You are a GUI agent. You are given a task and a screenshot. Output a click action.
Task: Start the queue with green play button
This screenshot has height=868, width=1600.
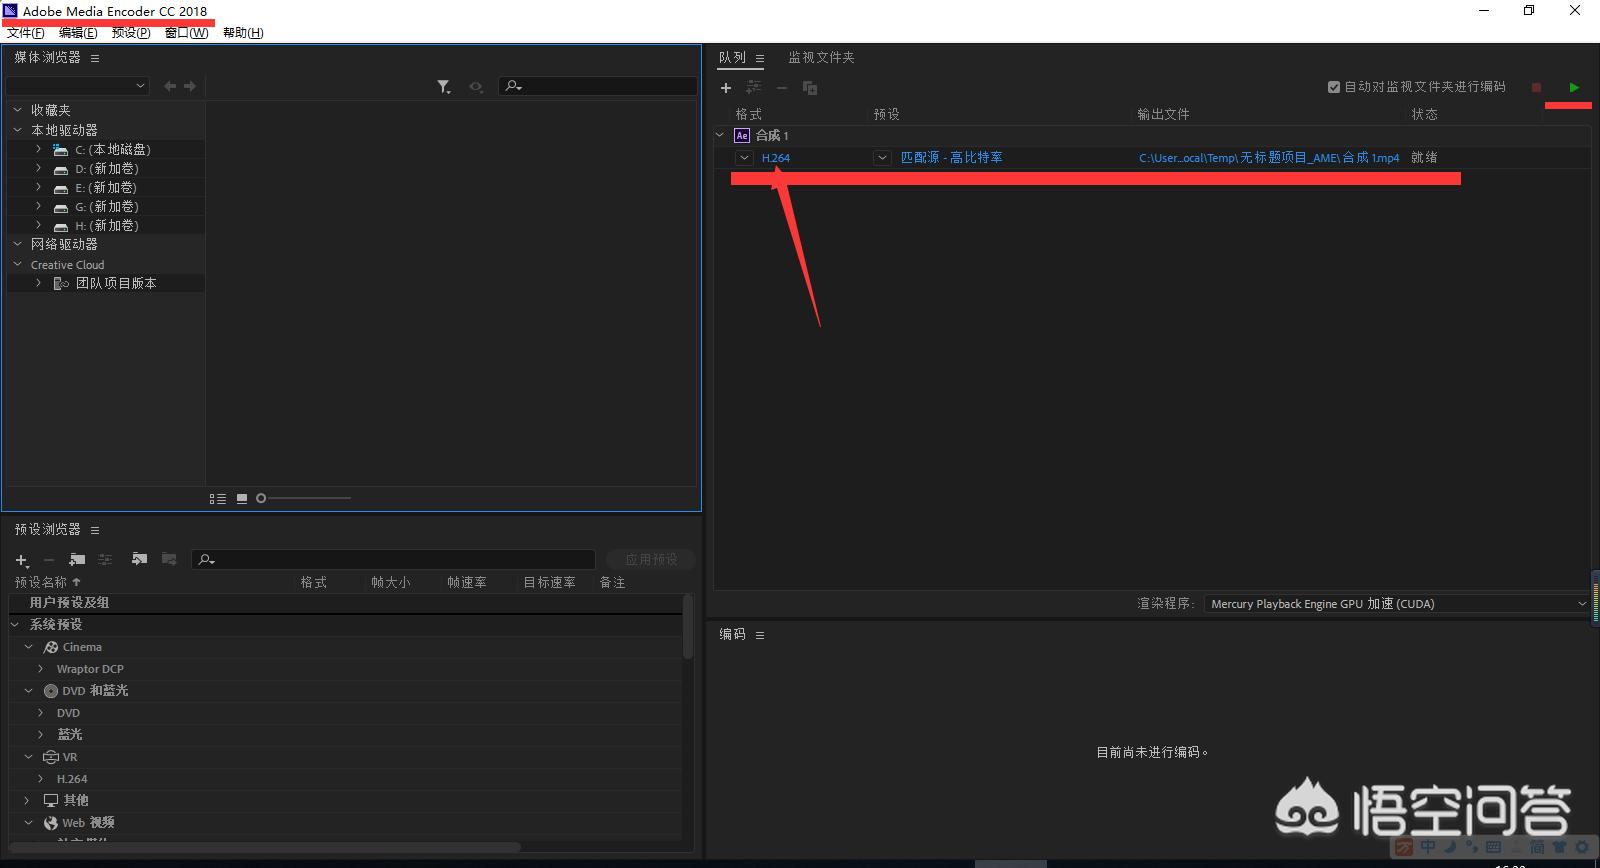(1574, 88)
